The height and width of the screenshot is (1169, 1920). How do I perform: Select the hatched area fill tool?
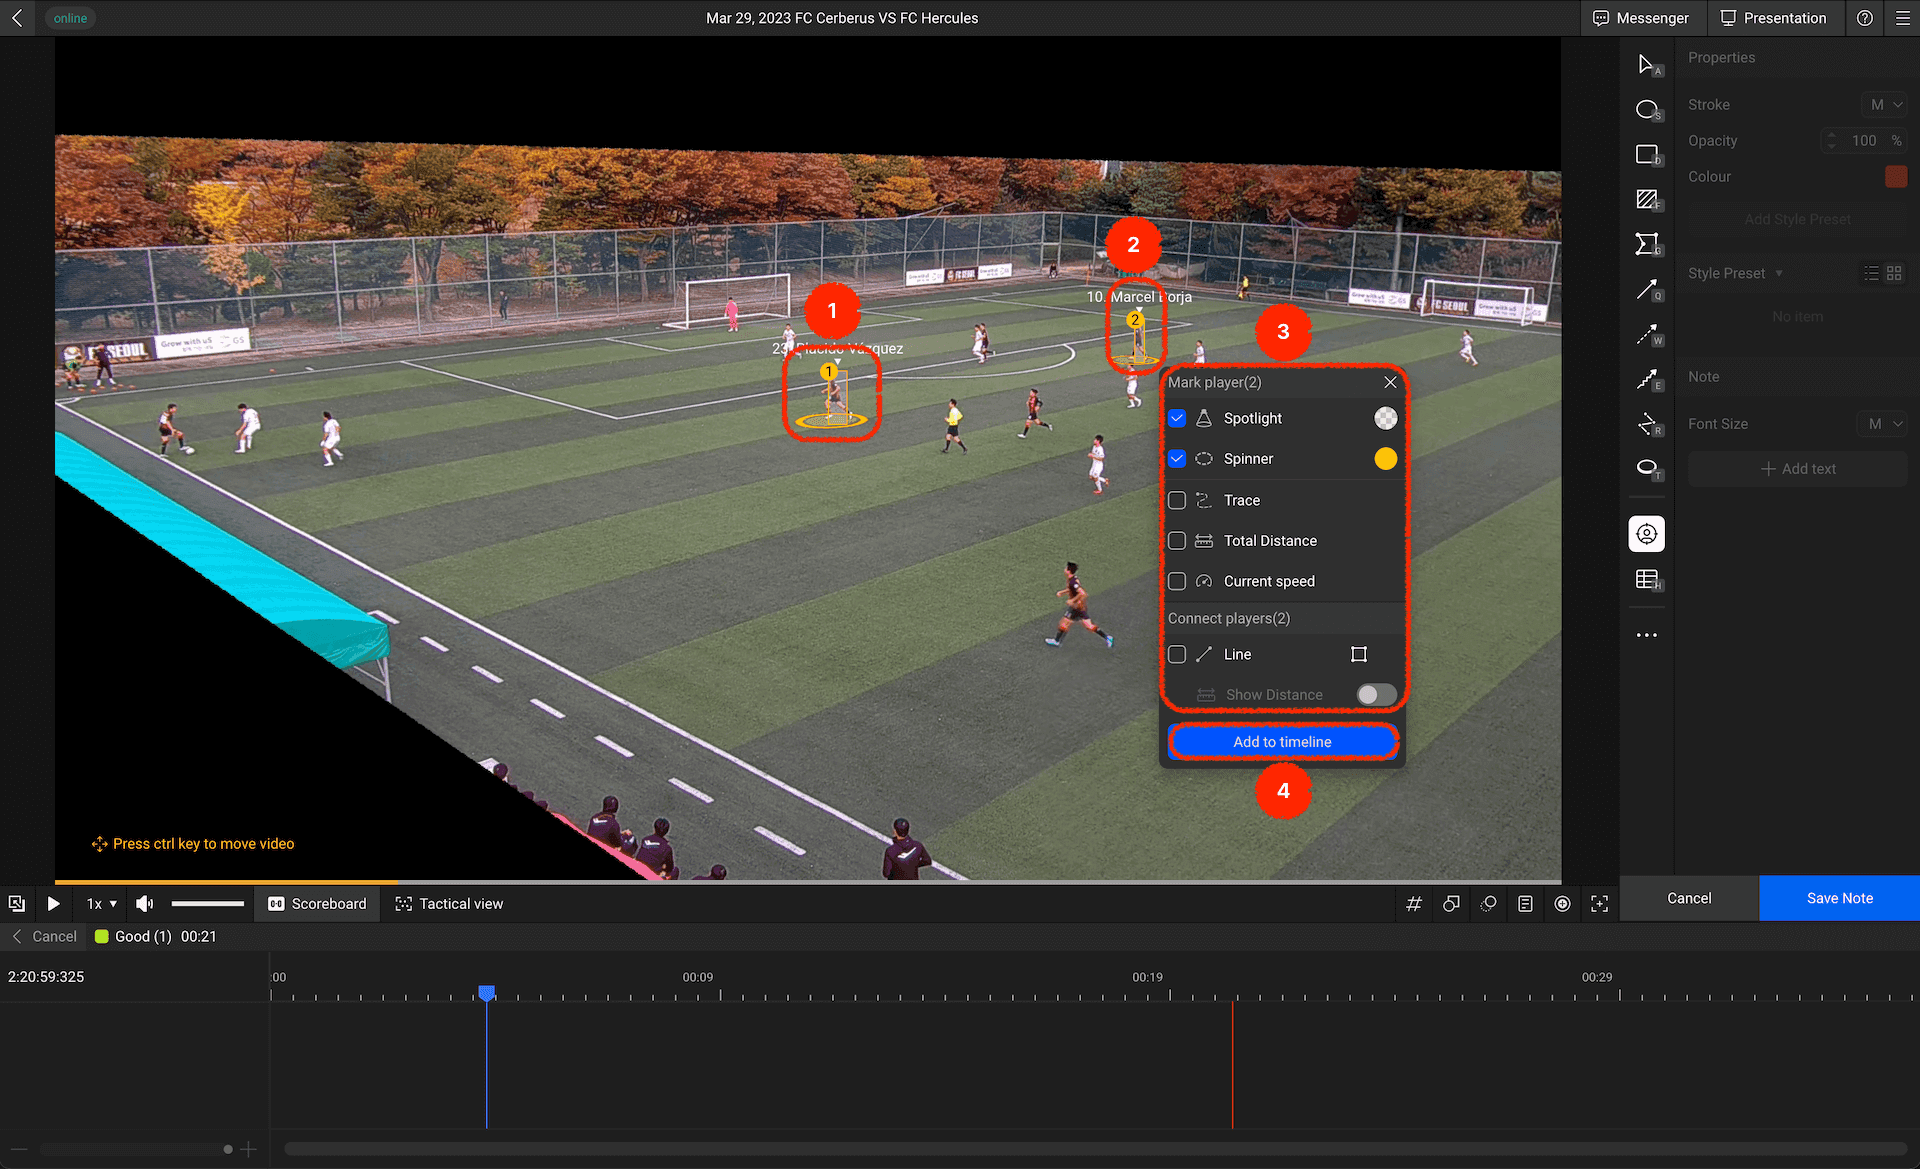pos(1647,200)
